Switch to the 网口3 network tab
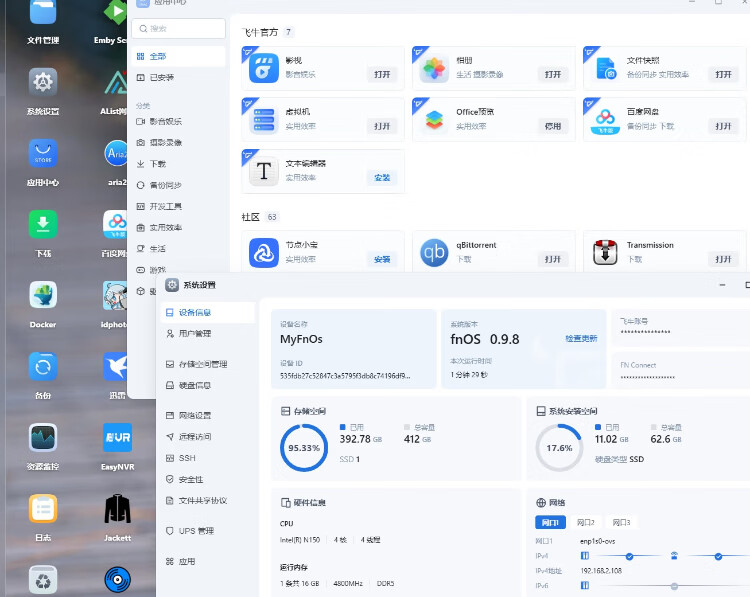 click(x=621, y=523)
